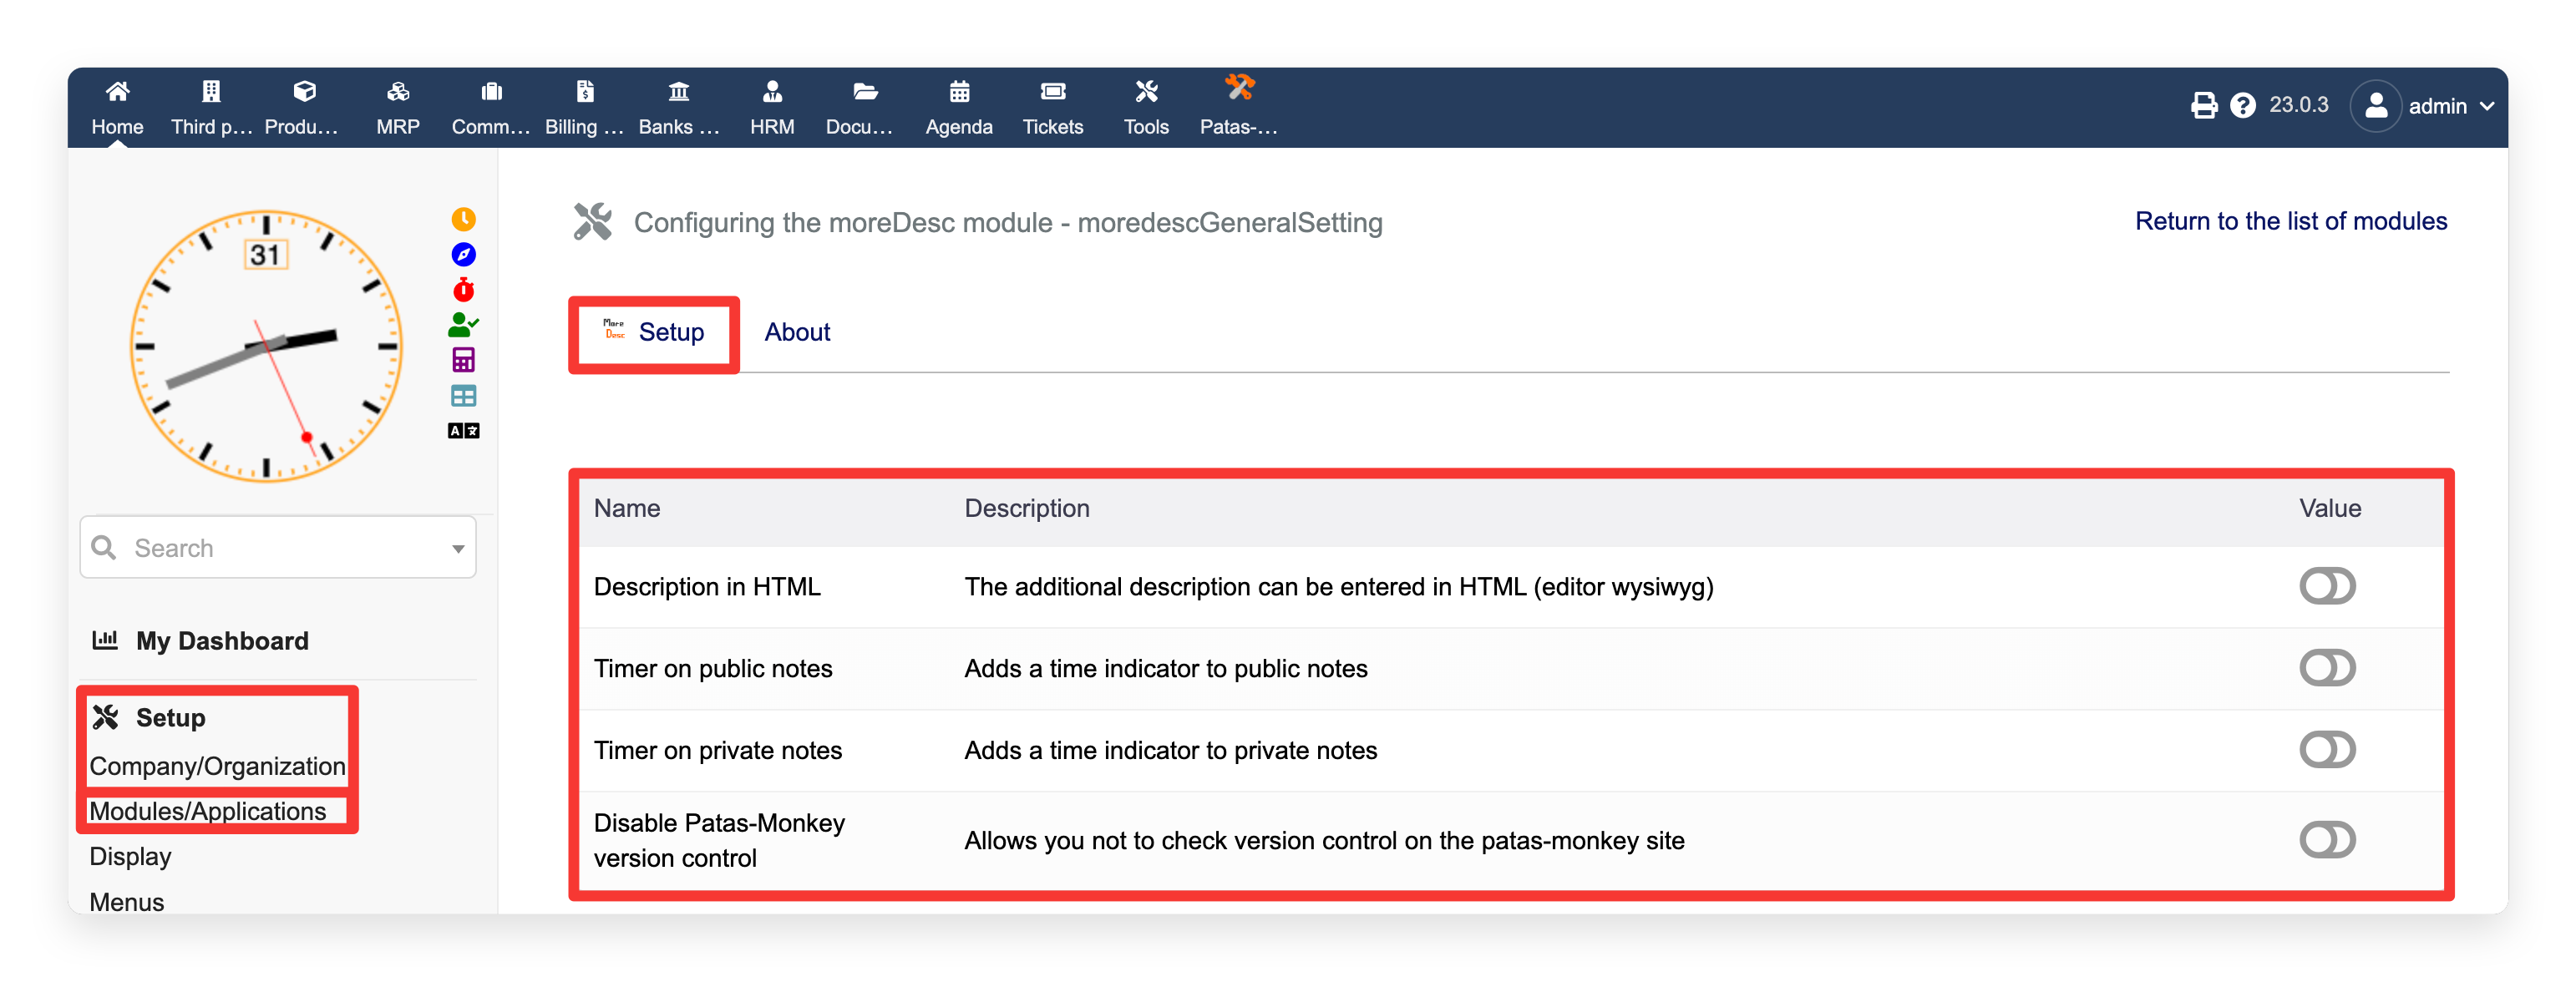Screen dimensions: 2576x982
Task: Toggle Description in HTML switch
Action: coord(2327,586)
